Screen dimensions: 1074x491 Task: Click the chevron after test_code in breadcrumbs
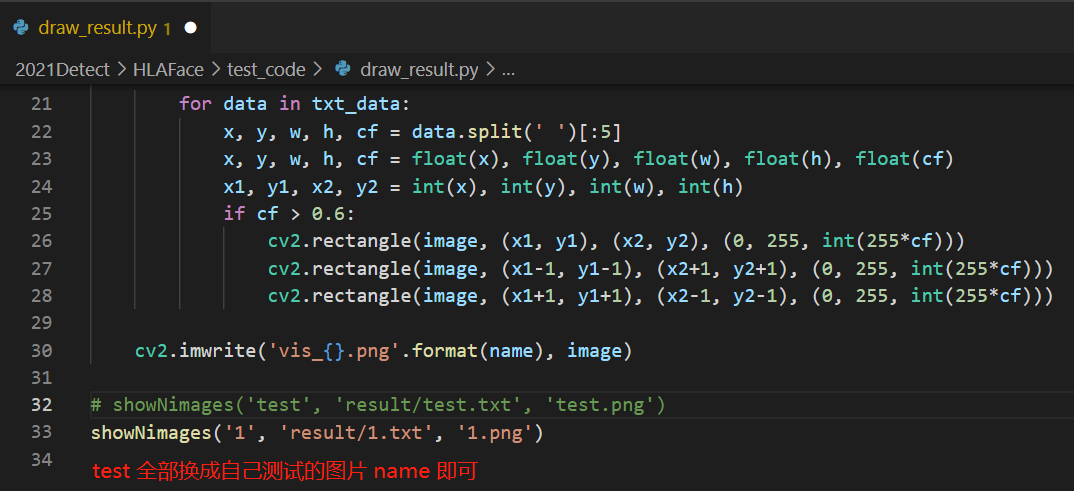(x=316, y=69)
